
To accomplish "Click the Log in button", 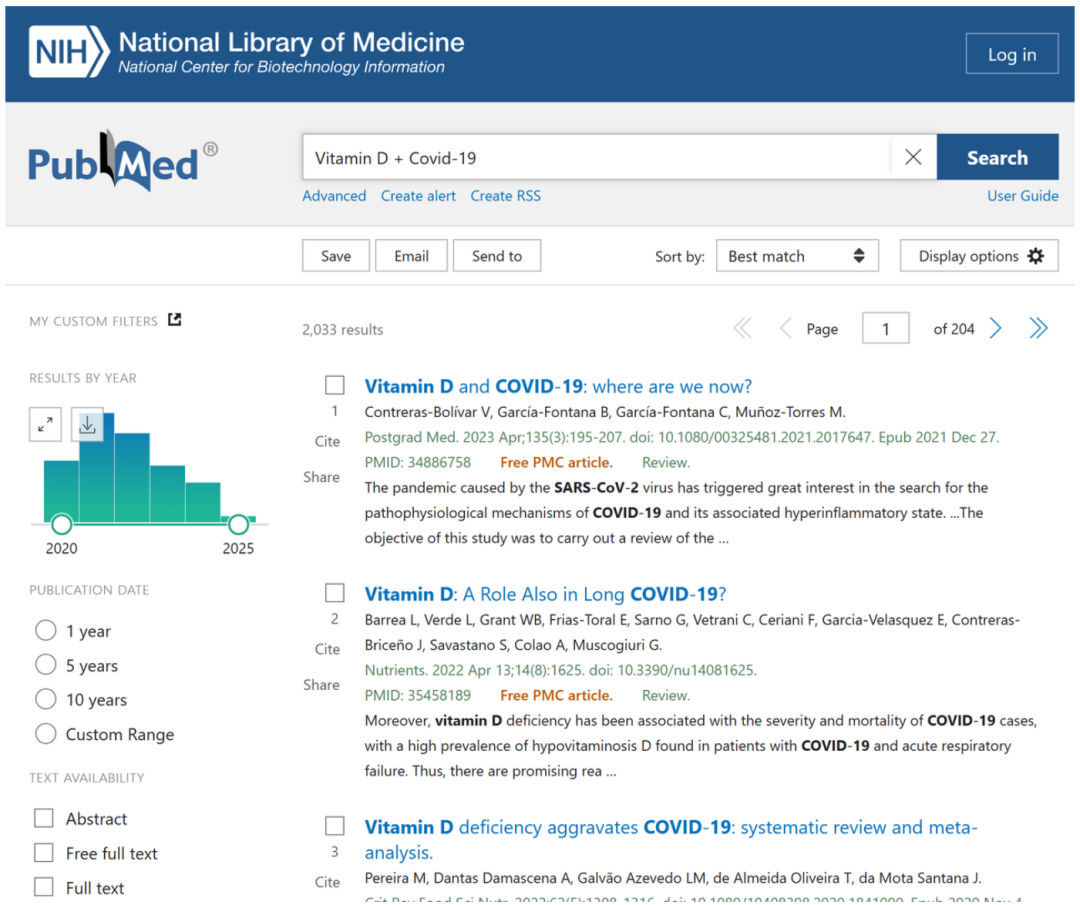I will tap(1012, 54).
